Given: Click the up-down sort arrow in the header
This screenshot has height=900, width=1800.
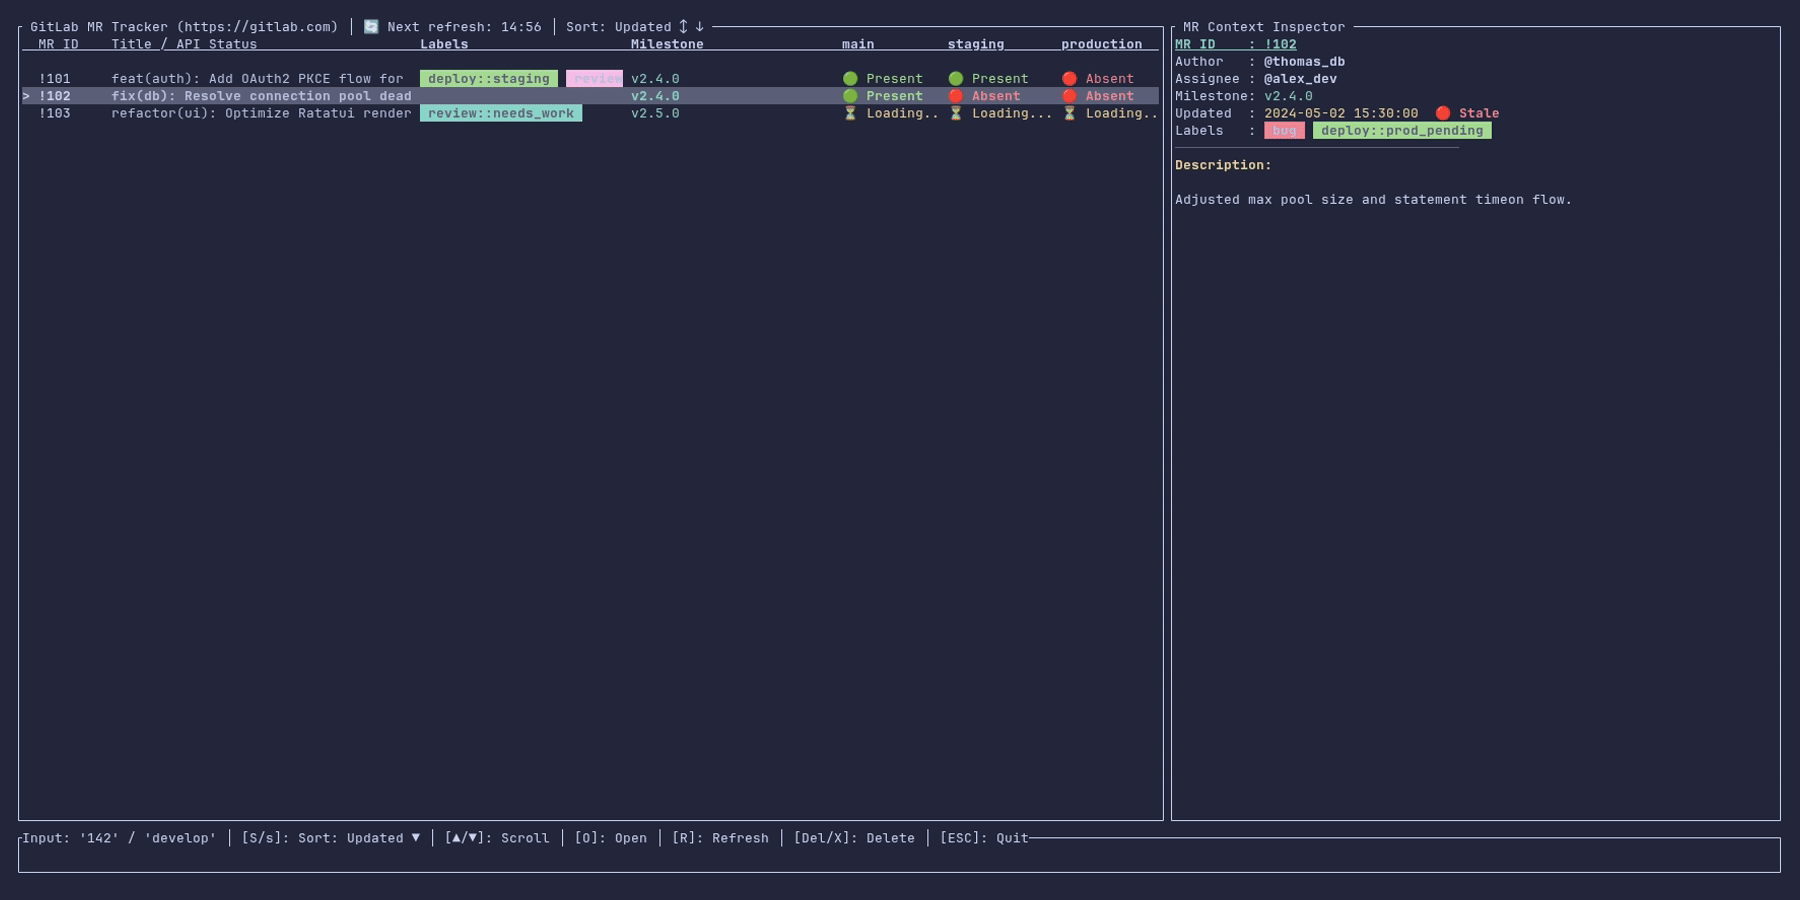Looking at the screenshot, I should point(683,27).
